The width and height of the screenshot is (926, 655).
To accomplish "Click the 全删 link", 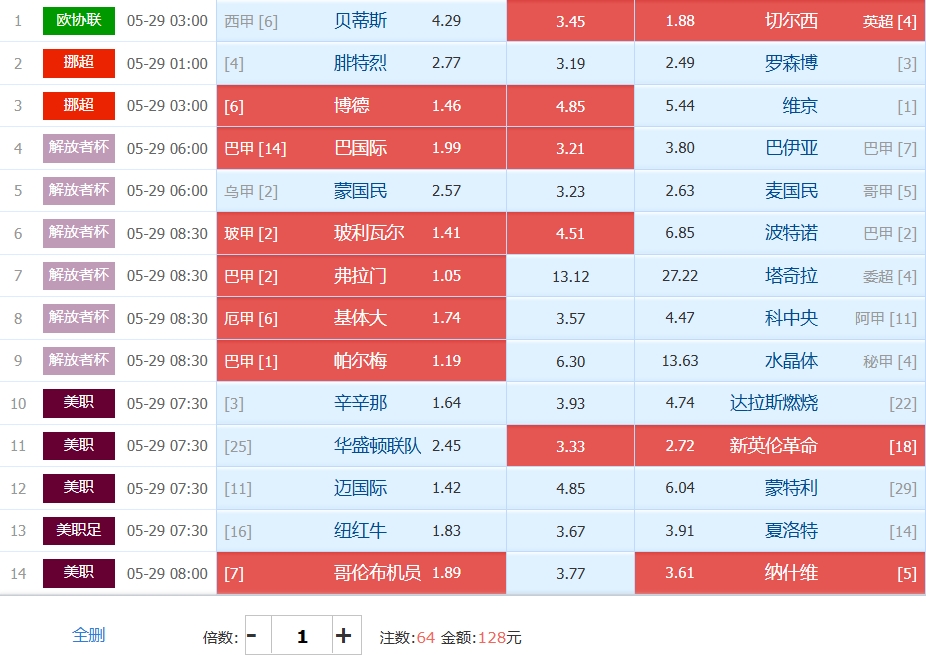I will (x=89, y=635).
